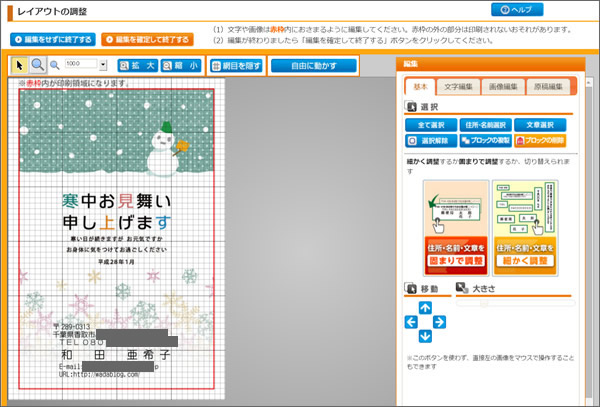The width and height of the screenshot is (600, 407).
Task: Click the 全て選択 select-all button
Action: coord(431,125)
